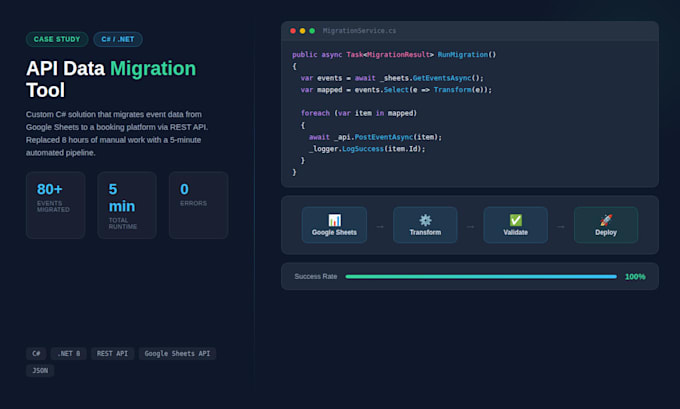The height and width of the screenshot is (409, 680).
Task: Click the red window dot
Action: [293, 31]
